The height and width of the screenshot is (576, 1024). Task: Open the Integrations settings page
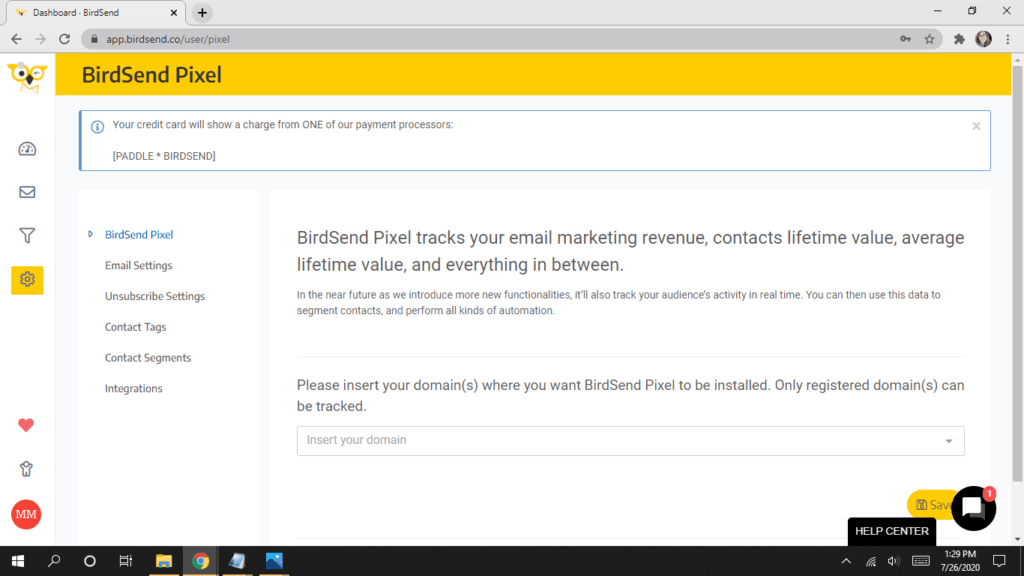pos(133,388)
